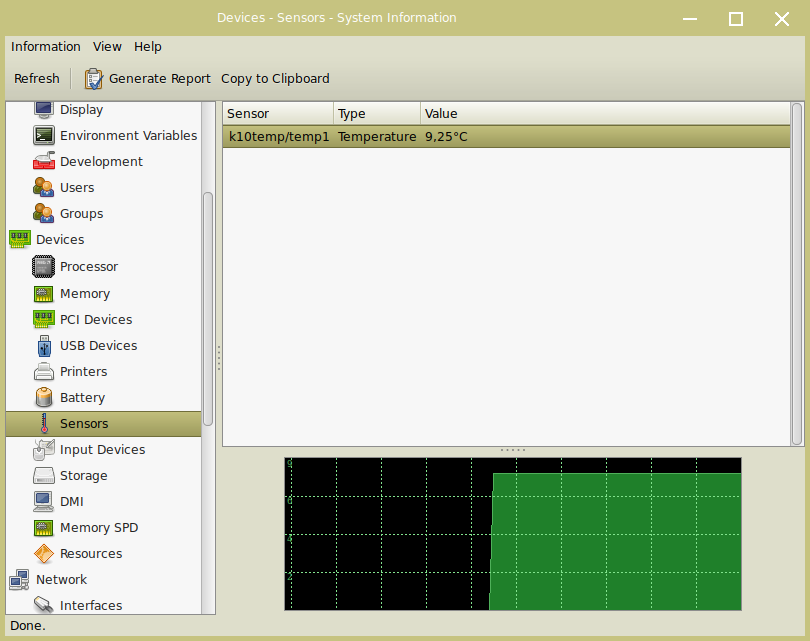
Task: Click the Development icon in sidebar
Action: (x=44, y=161)
